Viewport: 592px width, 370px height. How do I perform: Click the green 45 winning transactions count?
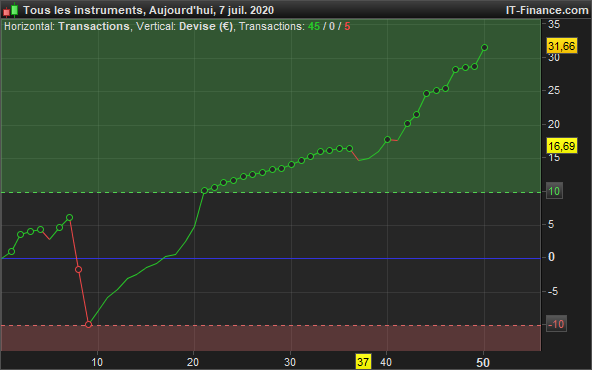pos(314,26)
